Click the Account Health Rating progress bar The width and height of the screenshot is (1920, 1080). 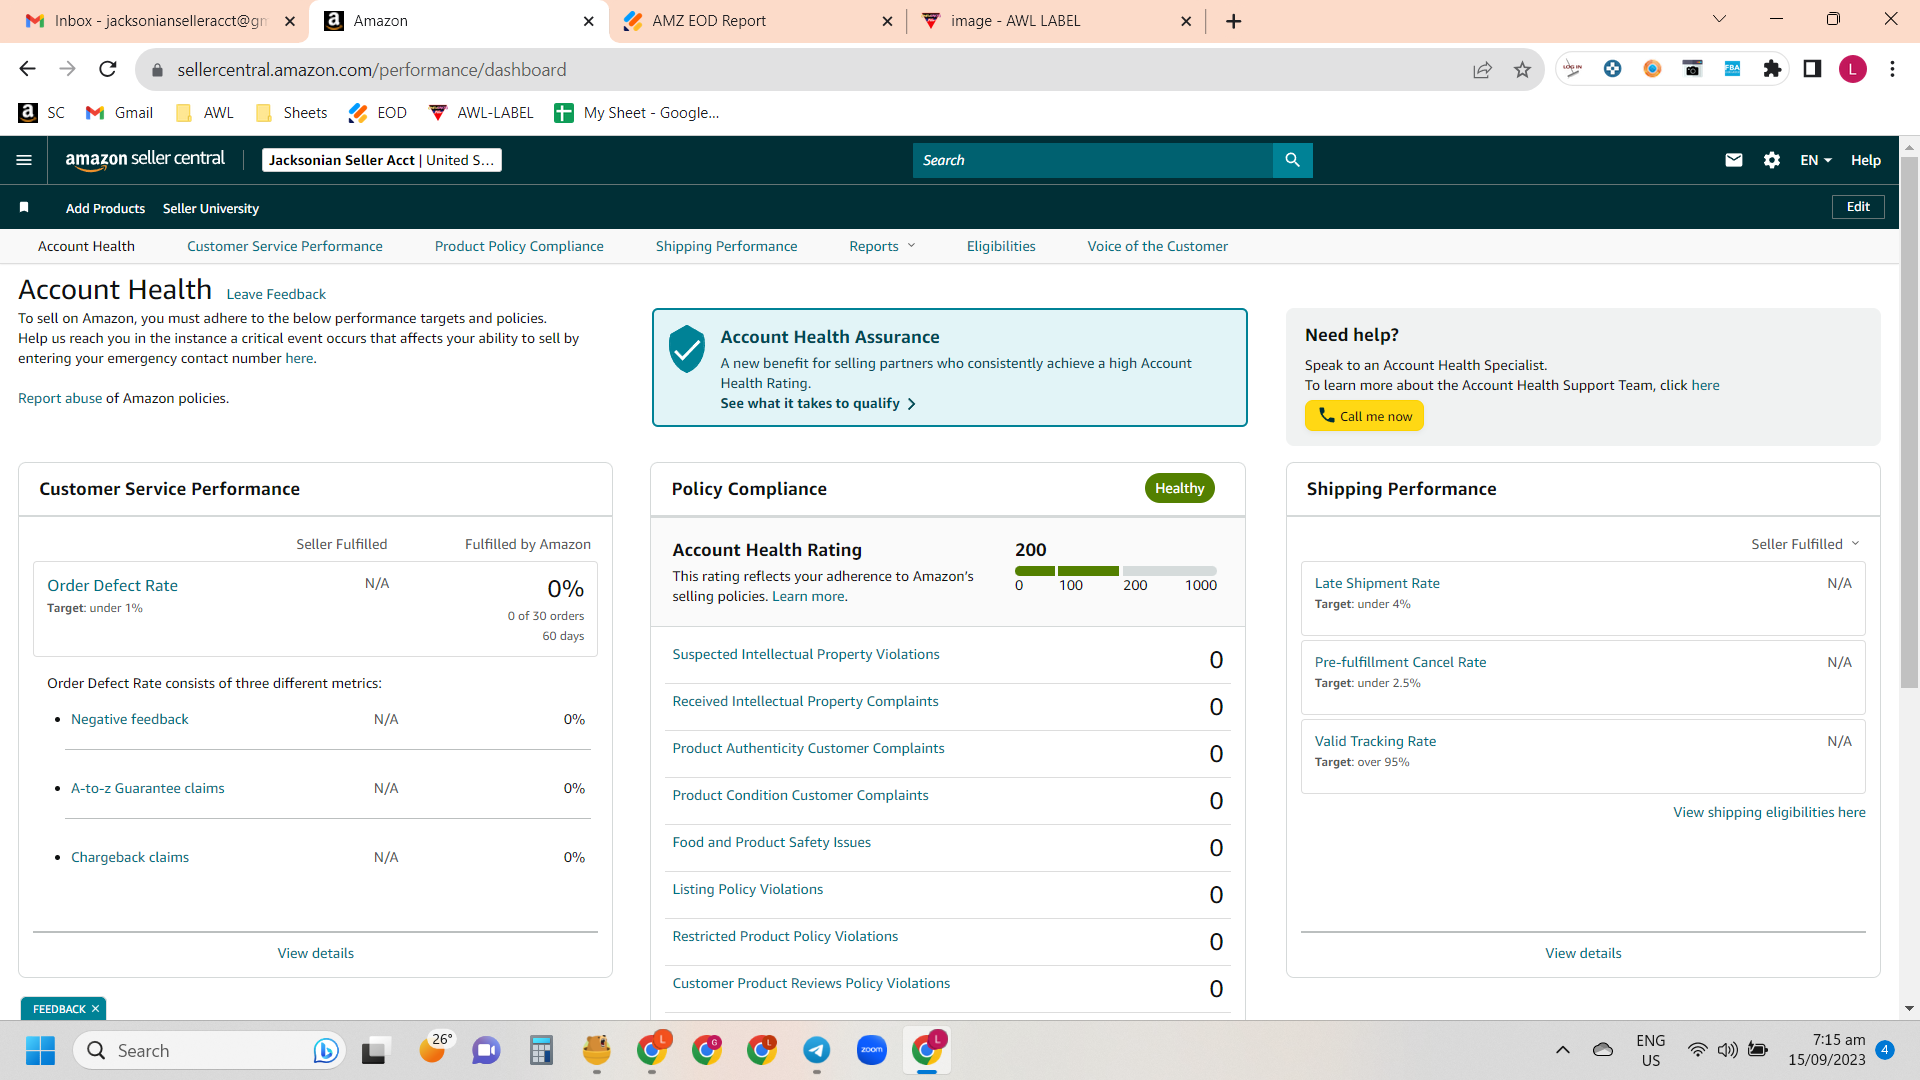pyautogui.click(x=1116, y=571)
